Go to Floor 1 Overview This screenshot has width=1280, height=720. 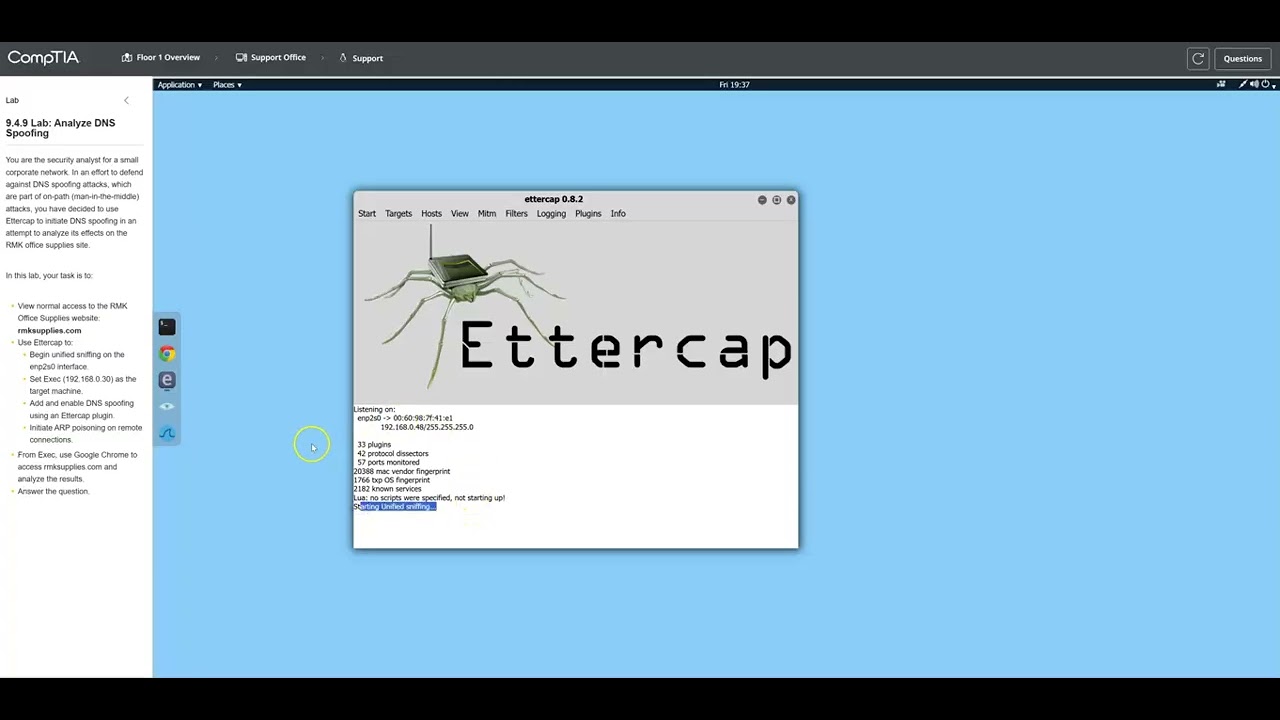[161, 58]
